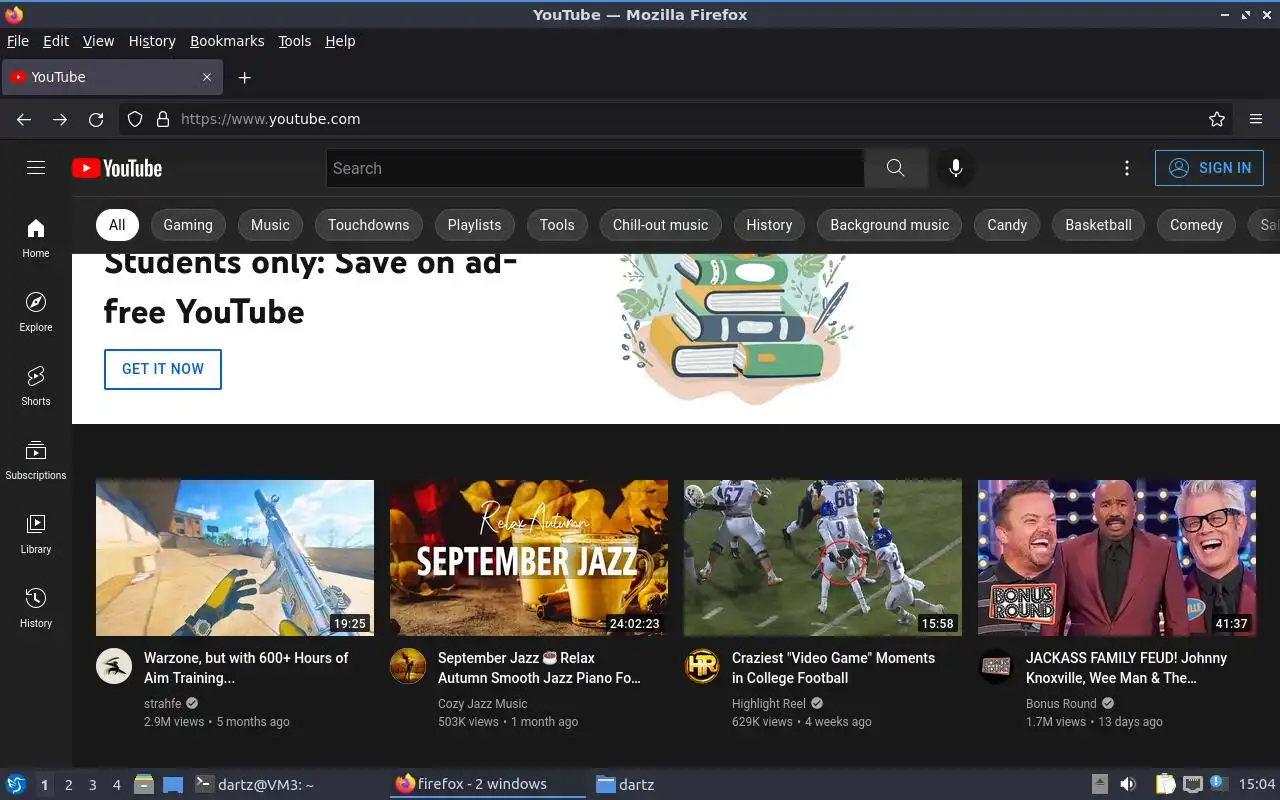This screenshot has height=800, width=1280.
Task: Select the Chill-out music filter chip
Action: click(660, 225)
